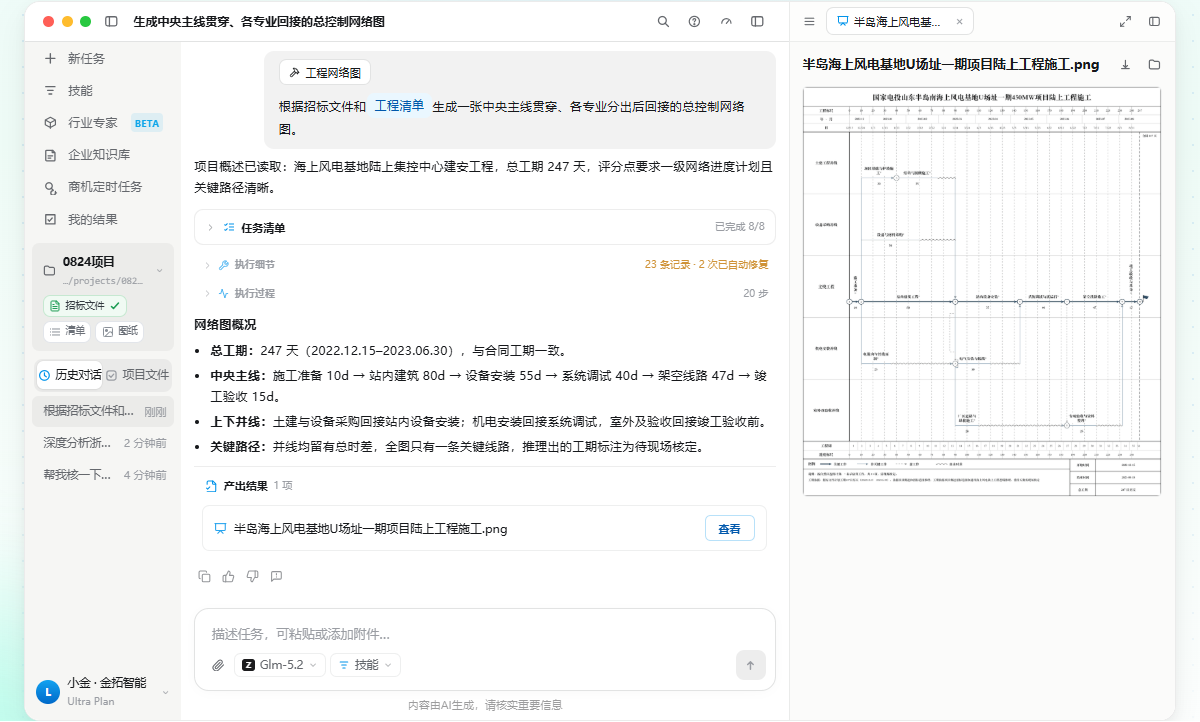Toggle the right preview panel icon
Image resolution: width=1200 pixels, height=722 pixels.
[x=757, y=21]
